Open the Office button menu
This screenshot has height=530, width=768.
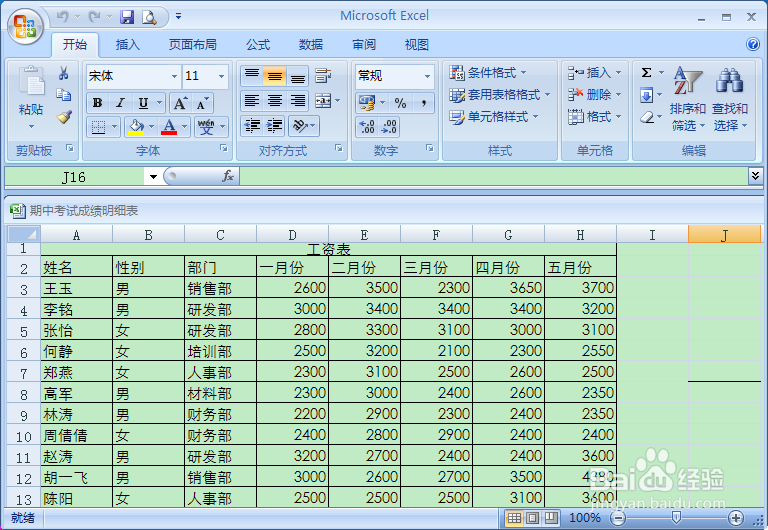click(x=25, y=26)
